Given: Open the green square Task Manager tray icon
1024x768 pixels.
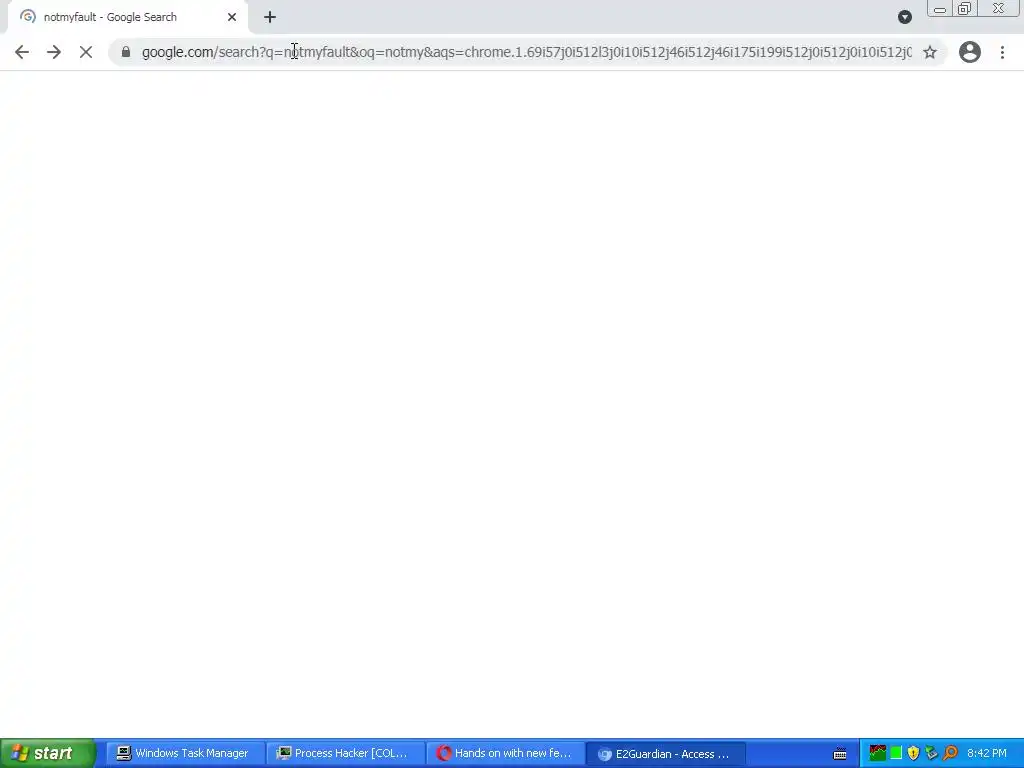Looking at the screenshot, I should tap(896, 753).
